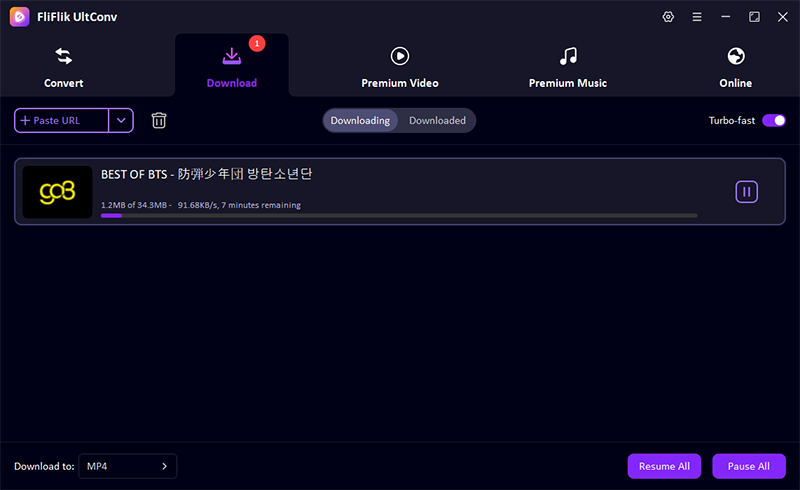This screenshot has height=490, width=800.
Task: Click the Turbo-fast label
Action: click(x=732, y=120)
